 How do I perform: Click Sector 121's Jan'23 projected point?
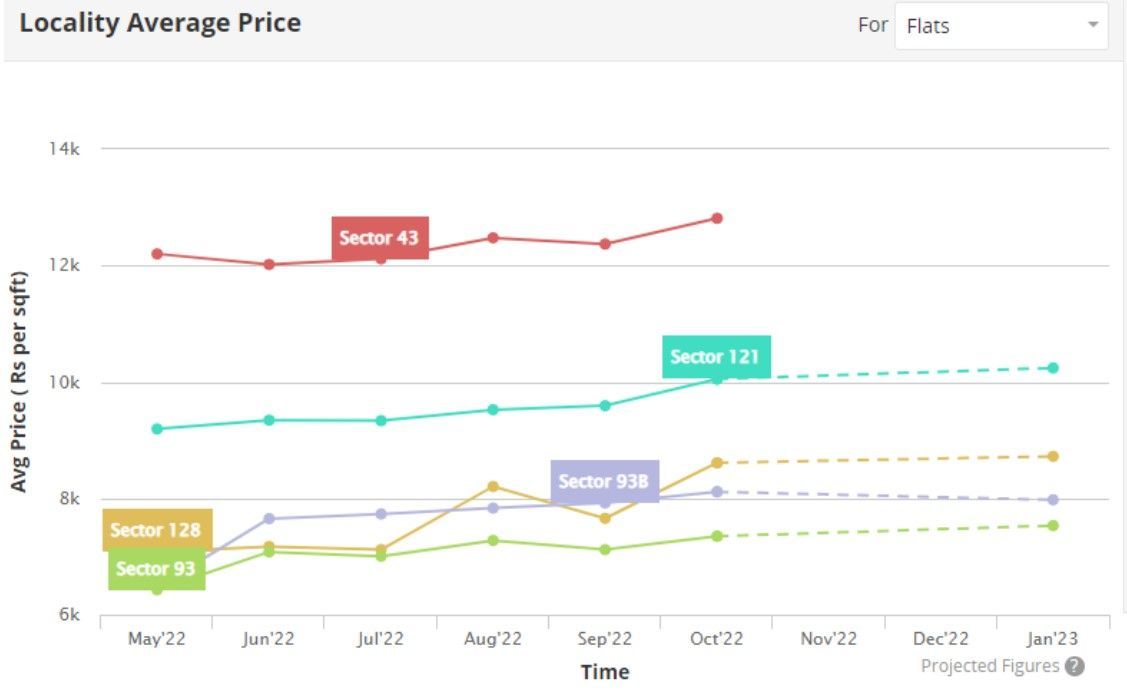tap(1054, 367)
